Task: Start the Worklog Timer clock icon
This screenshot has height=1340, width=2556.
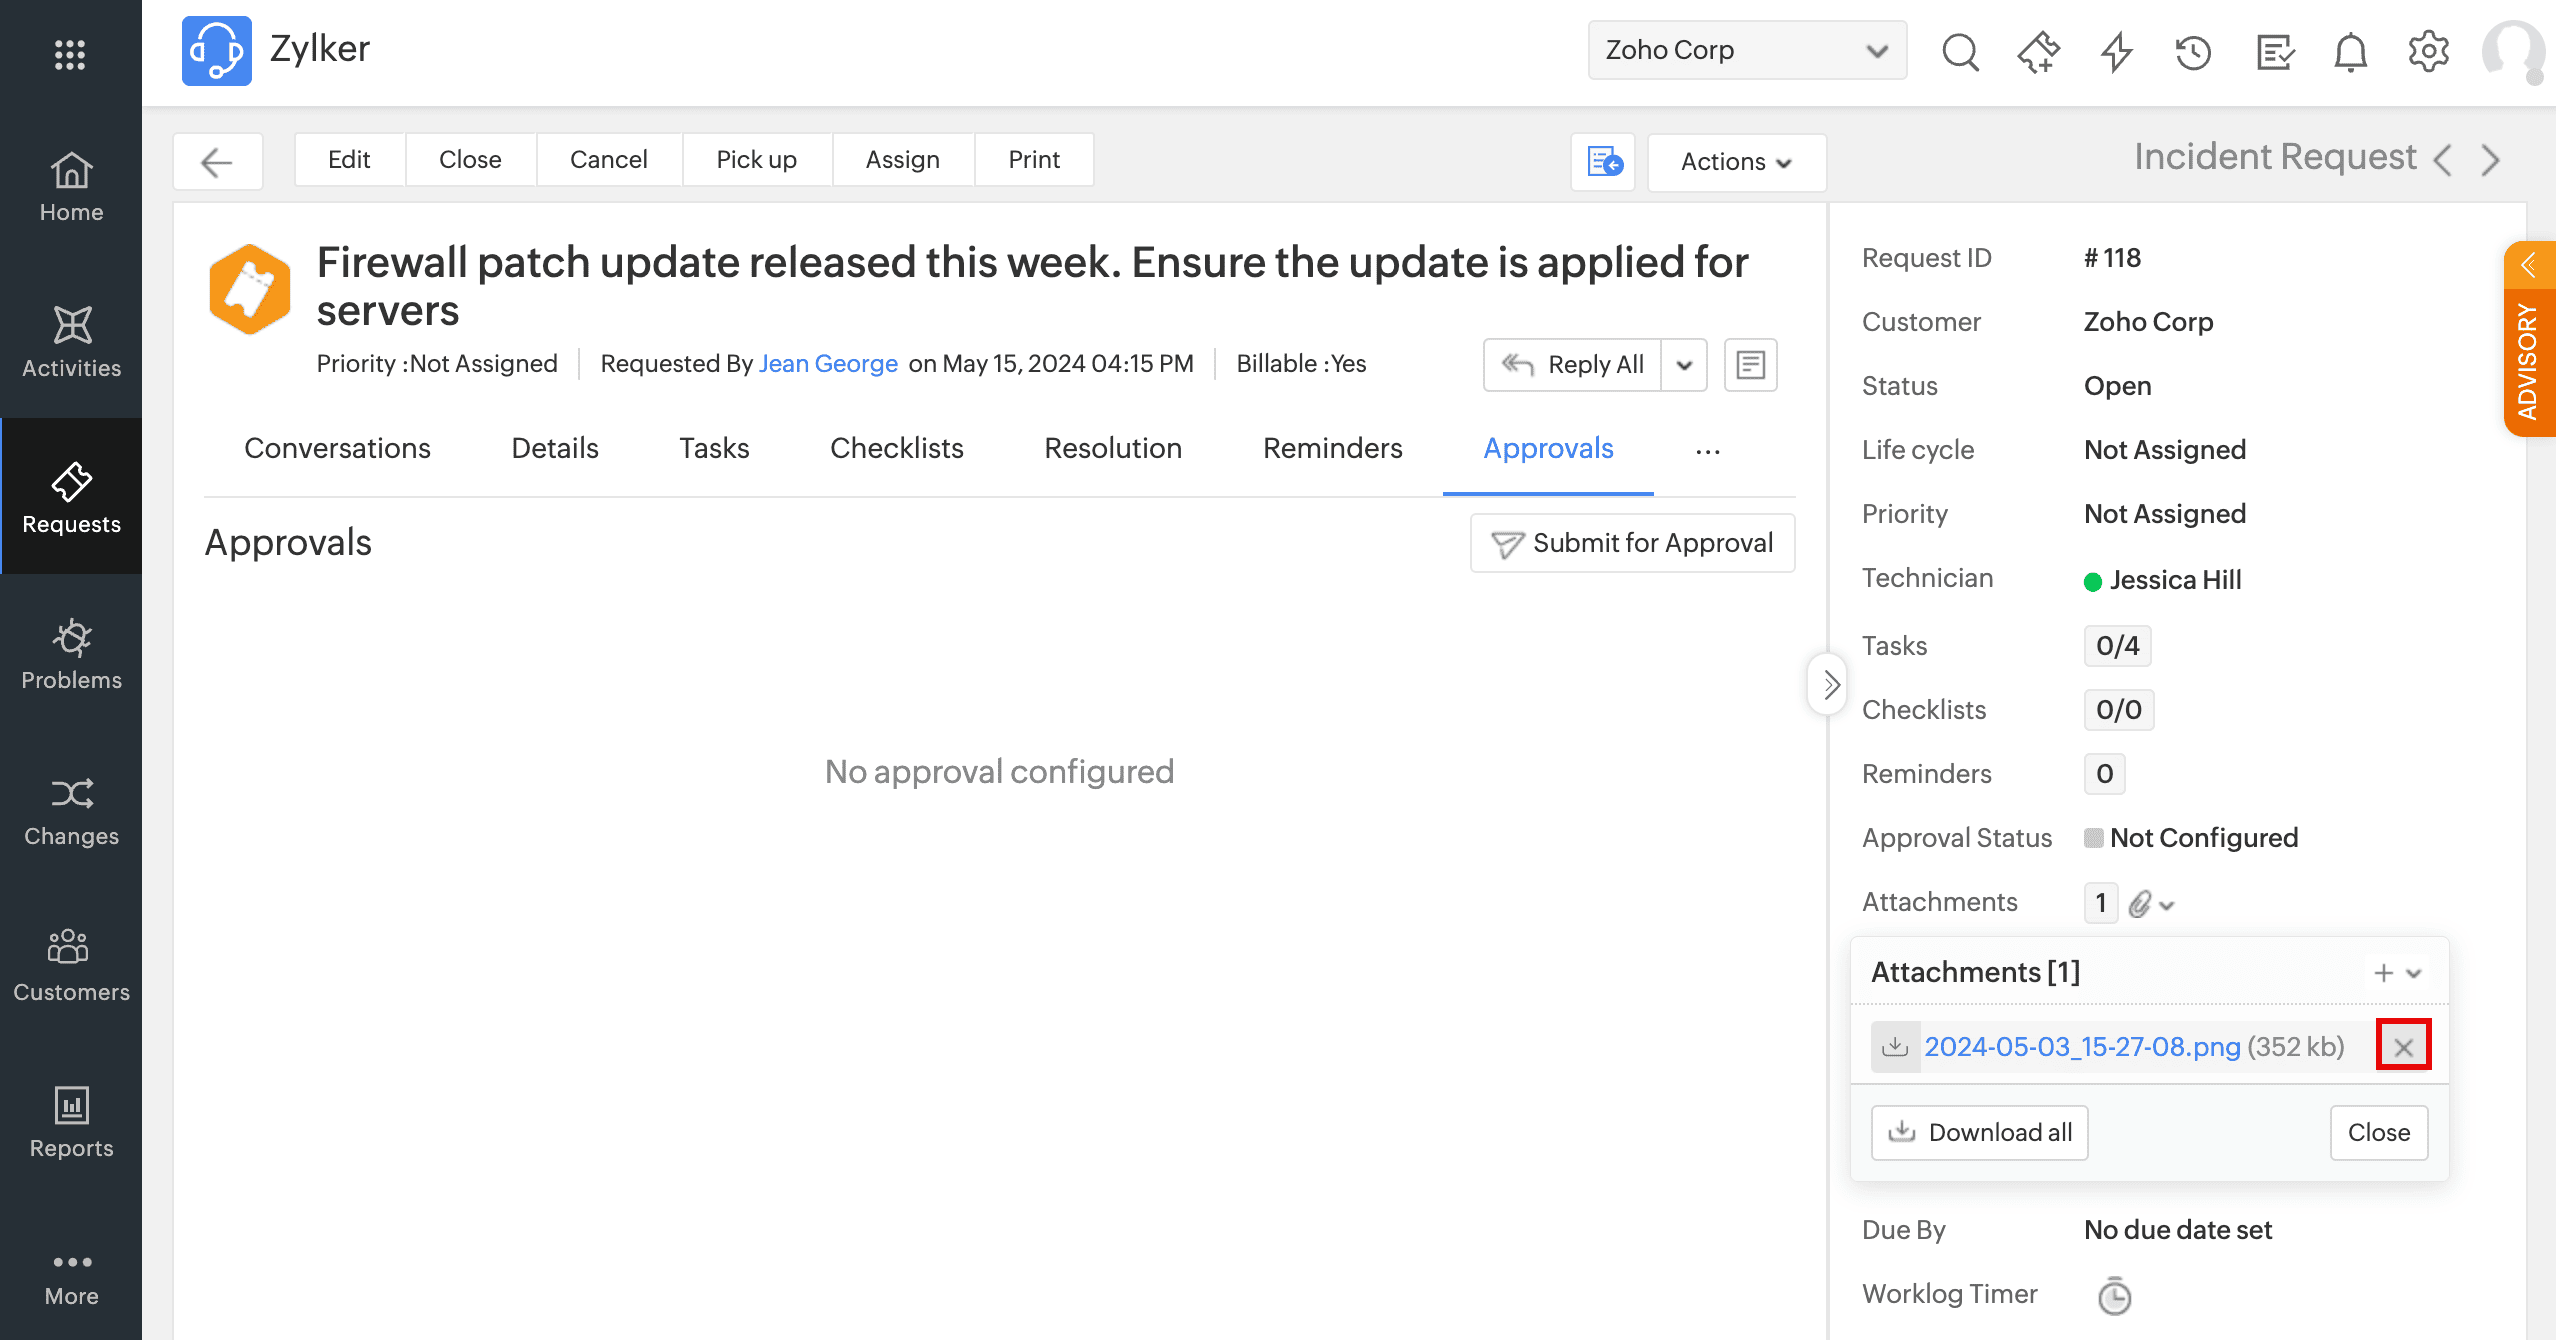Action: (x=2114, y=1296)
